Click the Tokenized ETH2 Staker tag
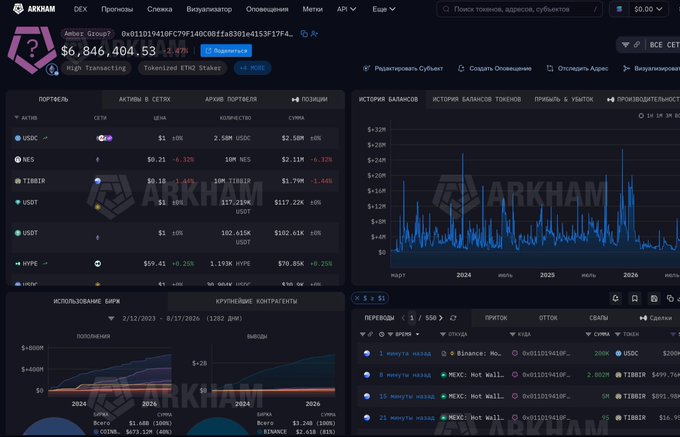This screenshot has height=437, width=680. point(182,68)
